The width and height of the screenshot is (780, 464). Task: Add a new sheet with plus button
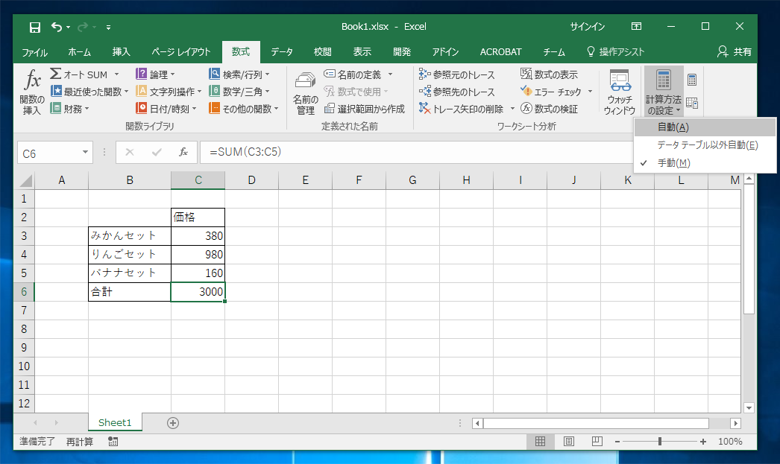[x=173, y=423]
